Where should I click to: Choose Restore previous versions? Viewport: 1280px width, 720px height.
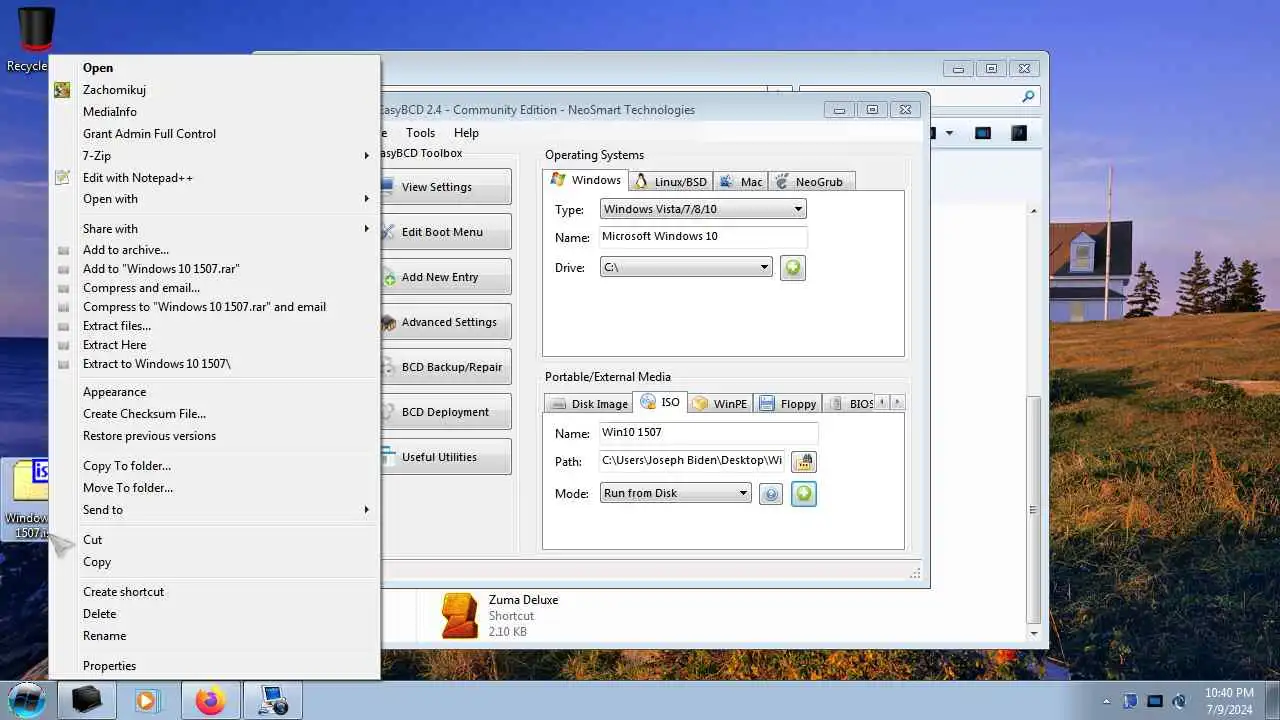coord(214,436)
